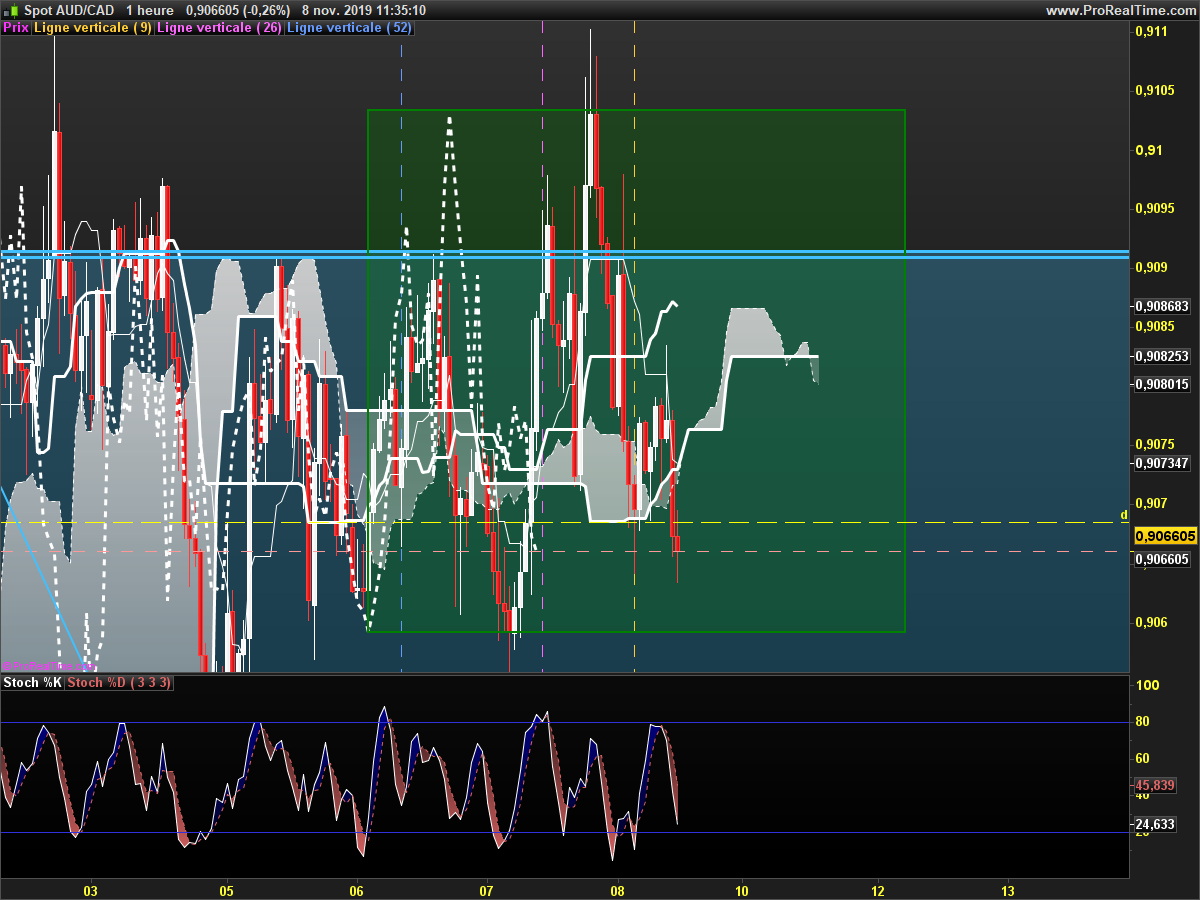Select the Stoch %D (3 3 3) label
Screen dimensions: 1200x900
pos(119,683)
